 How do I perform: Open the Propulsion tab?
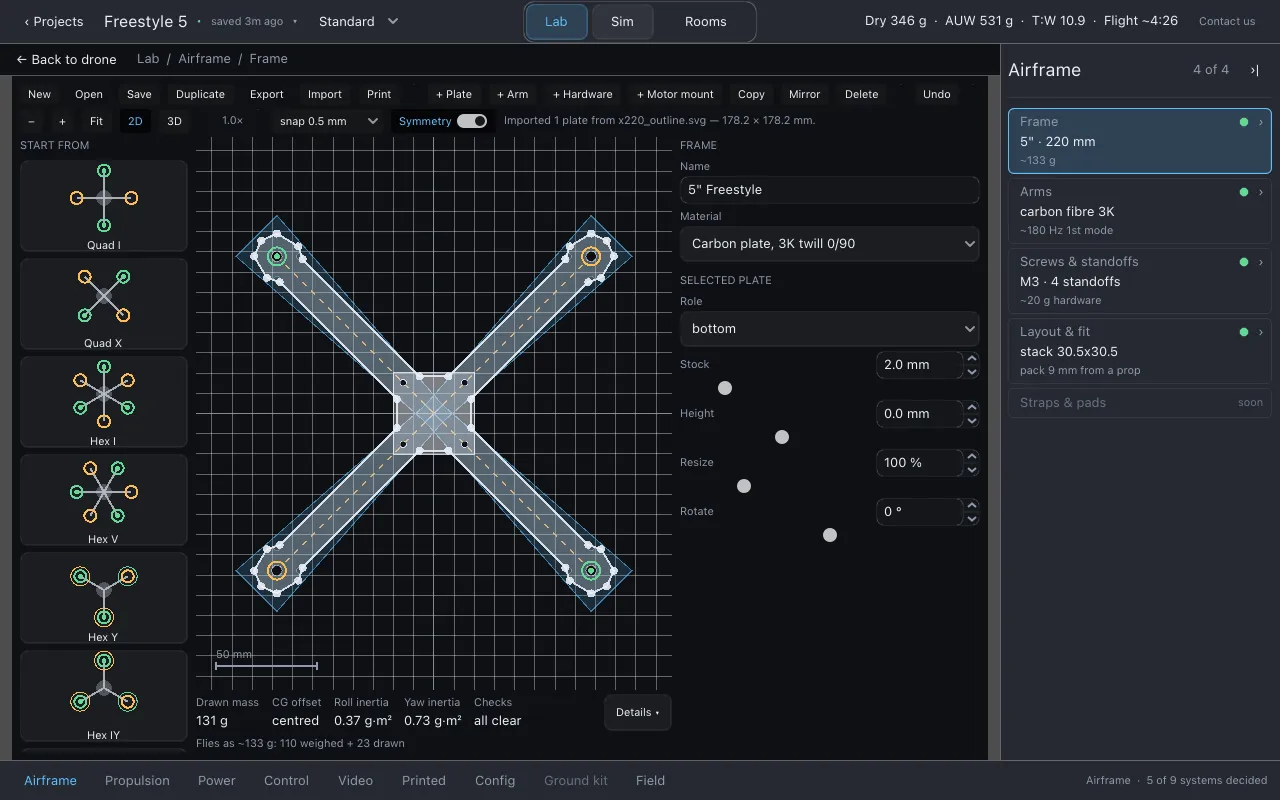click(137, 781)
